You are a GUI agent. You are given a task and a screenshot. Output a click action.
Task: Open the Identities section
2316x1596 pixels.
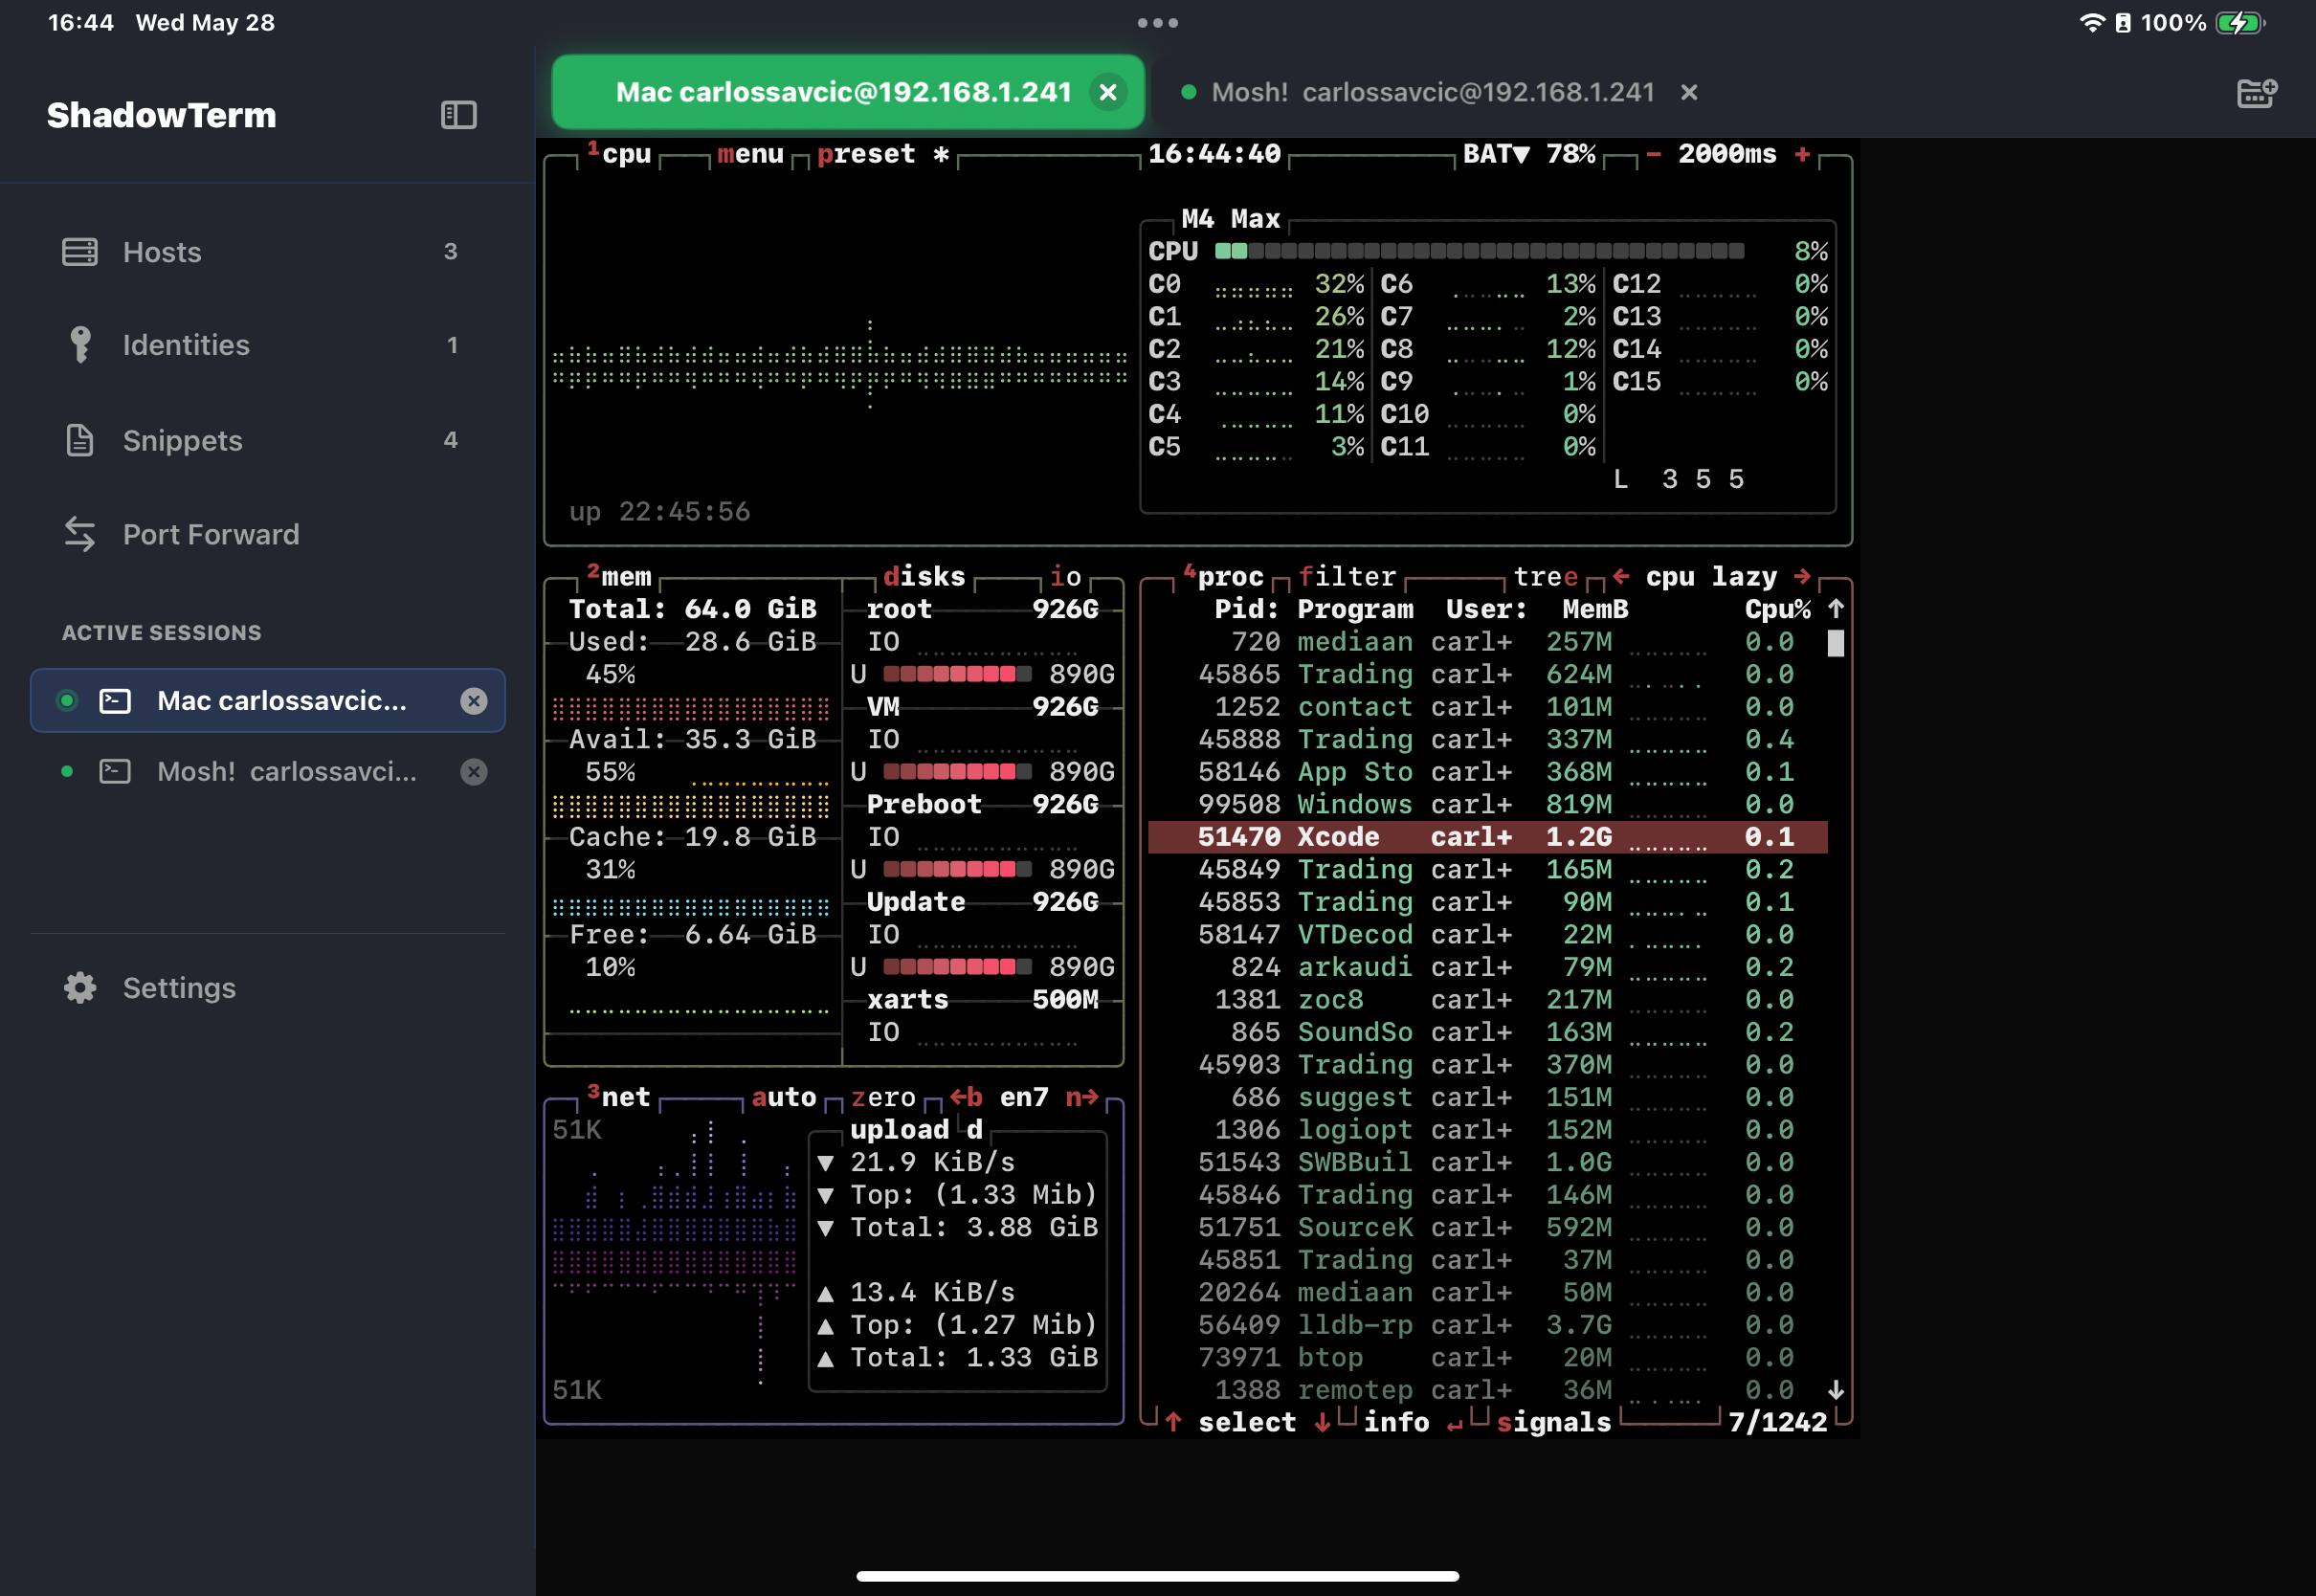click(x=267, y=345)
